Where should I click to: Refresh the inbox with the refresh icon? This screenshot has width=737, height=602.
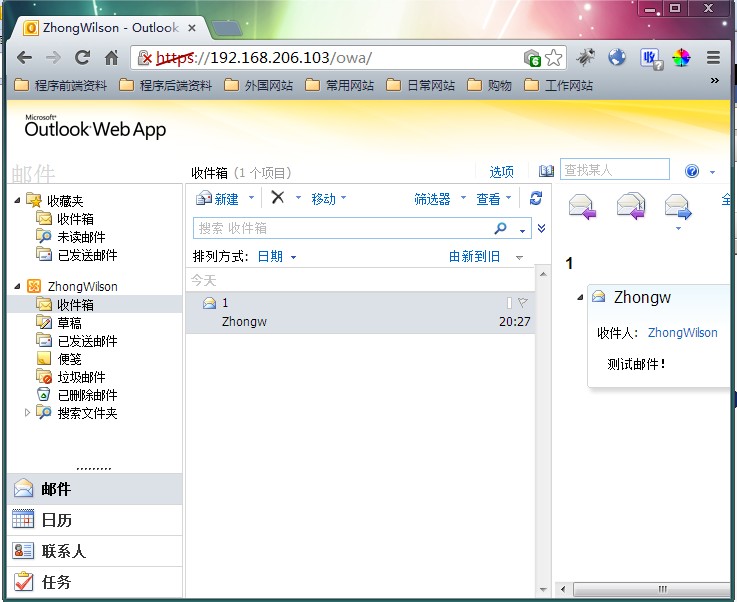click(536, 198)
